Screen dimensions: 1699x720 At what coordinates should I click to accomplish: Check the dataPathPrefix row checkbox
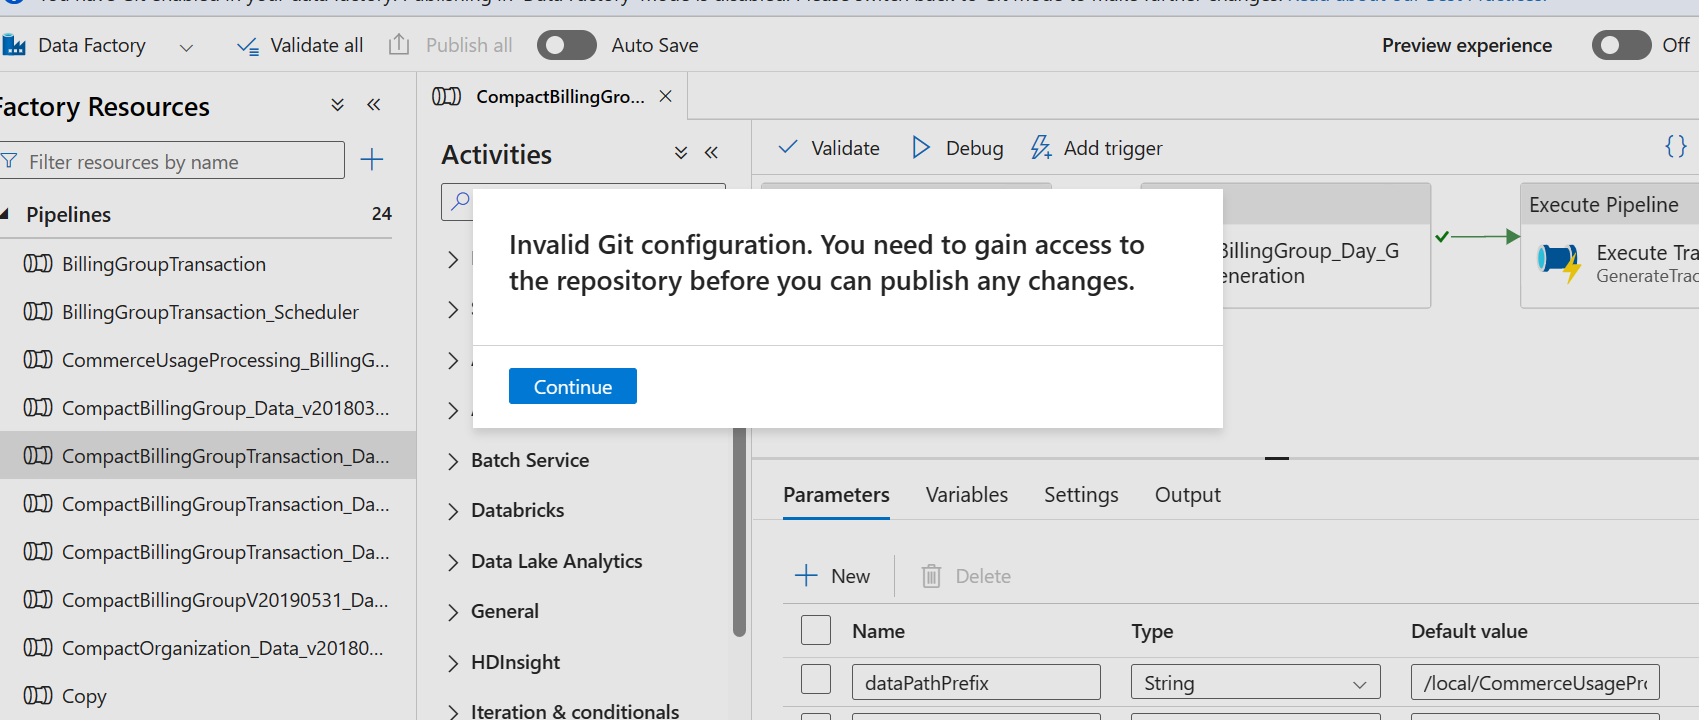click(816, 679)
